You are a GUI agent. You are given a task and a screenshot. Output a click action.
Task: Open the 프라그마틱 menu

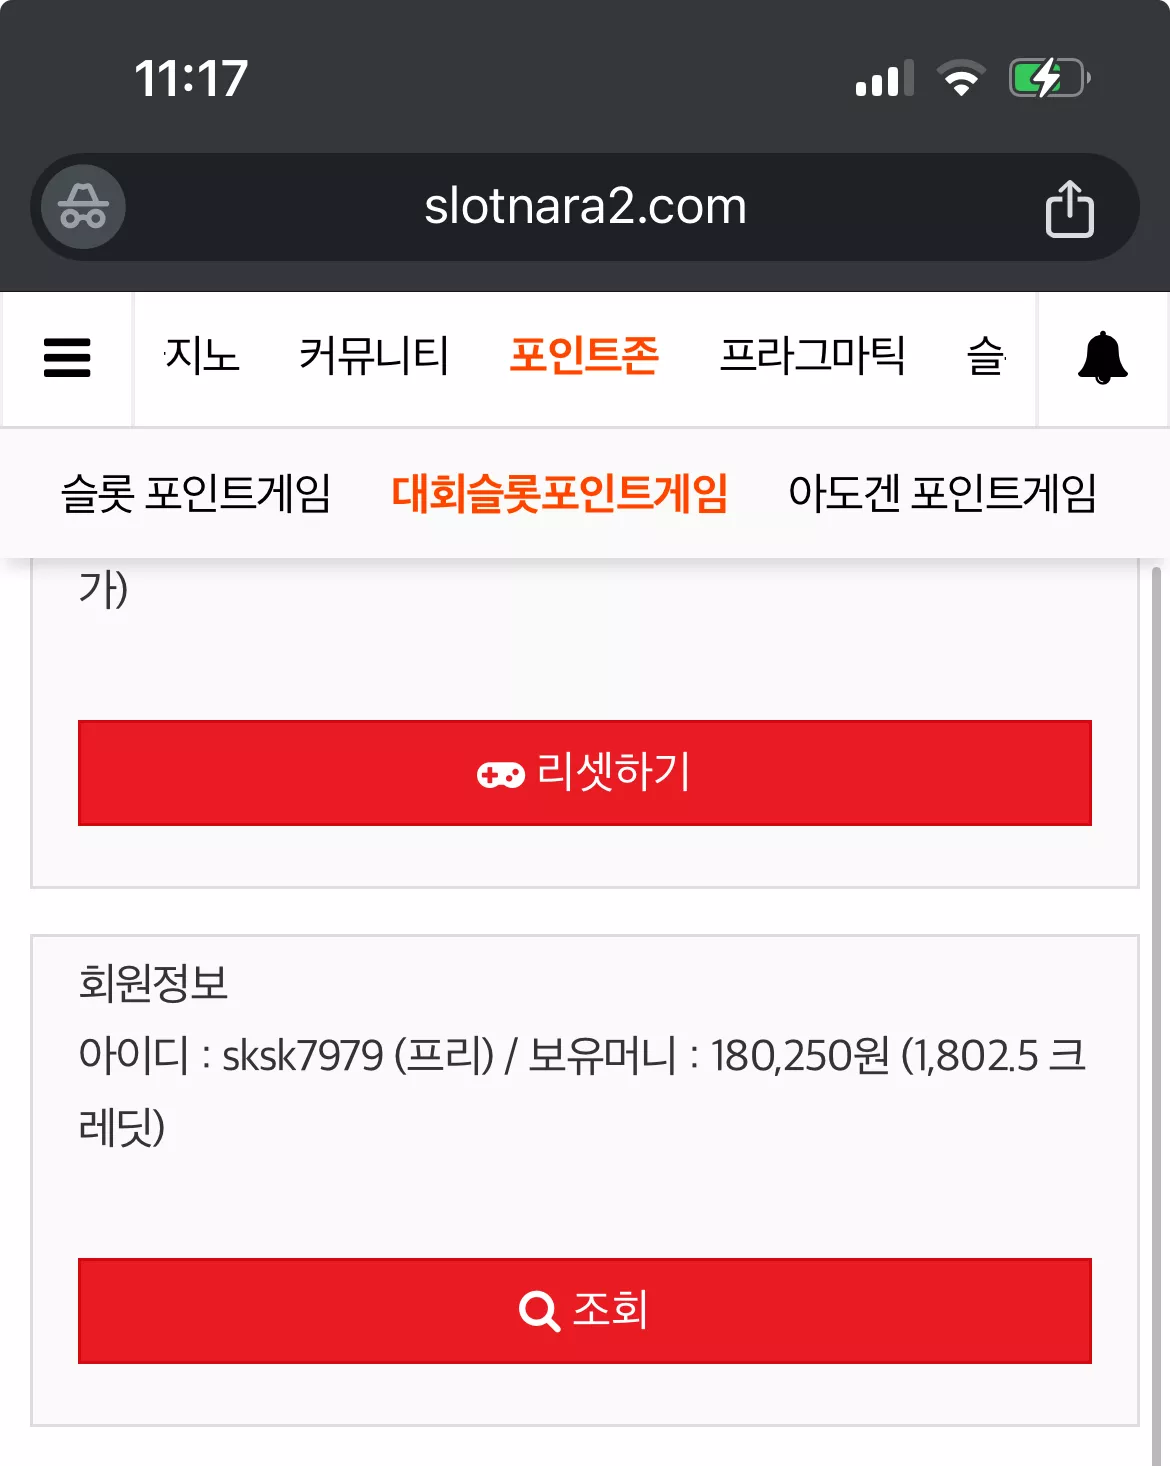pos(812,356)
